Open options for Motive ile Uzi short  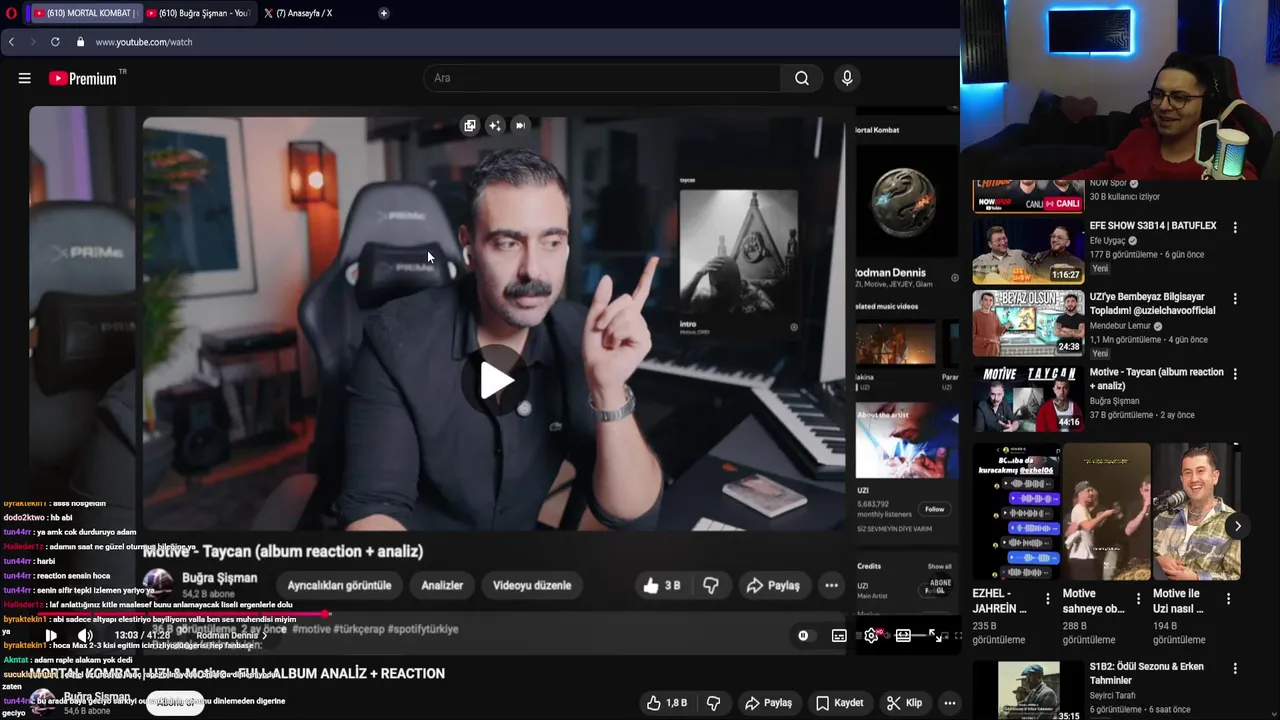click(x=1228, y=599)
